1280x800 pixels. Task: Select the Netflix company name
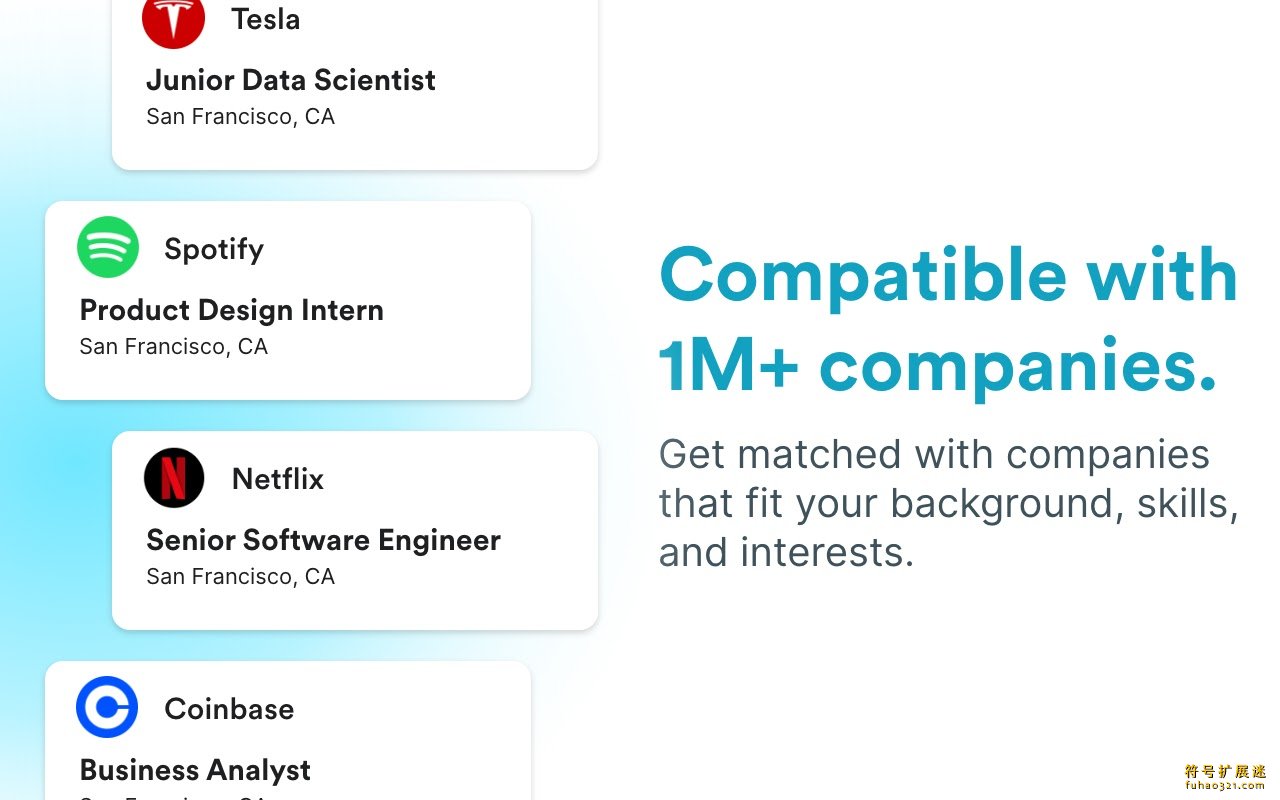click(x=278, y=479)
